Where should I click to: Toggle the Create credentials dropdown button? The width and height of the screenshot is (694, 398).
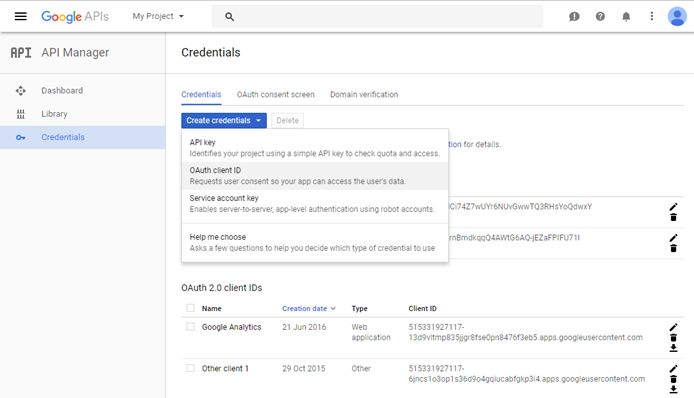224,120
